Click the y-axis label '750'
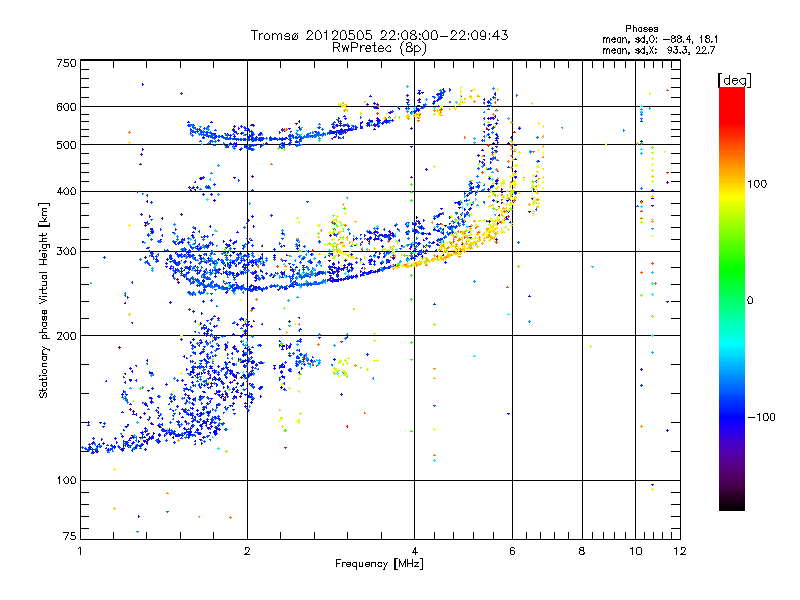Screen dimensions: 800x600 click(67, 63)
